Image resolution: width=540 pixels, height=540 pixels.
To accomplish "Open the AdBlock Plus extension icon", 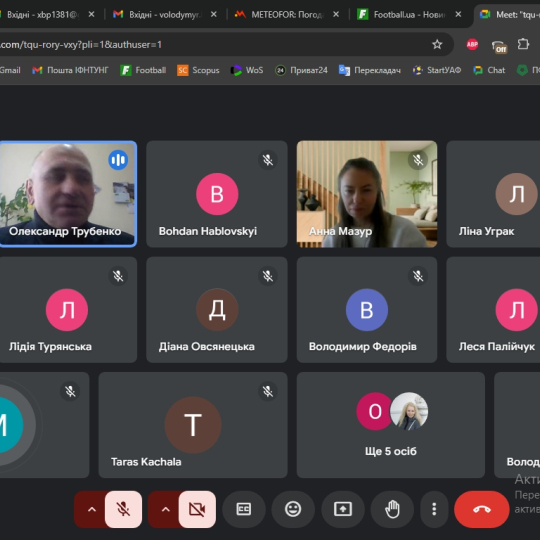I will pyautogui.click(x=472, y=44).
